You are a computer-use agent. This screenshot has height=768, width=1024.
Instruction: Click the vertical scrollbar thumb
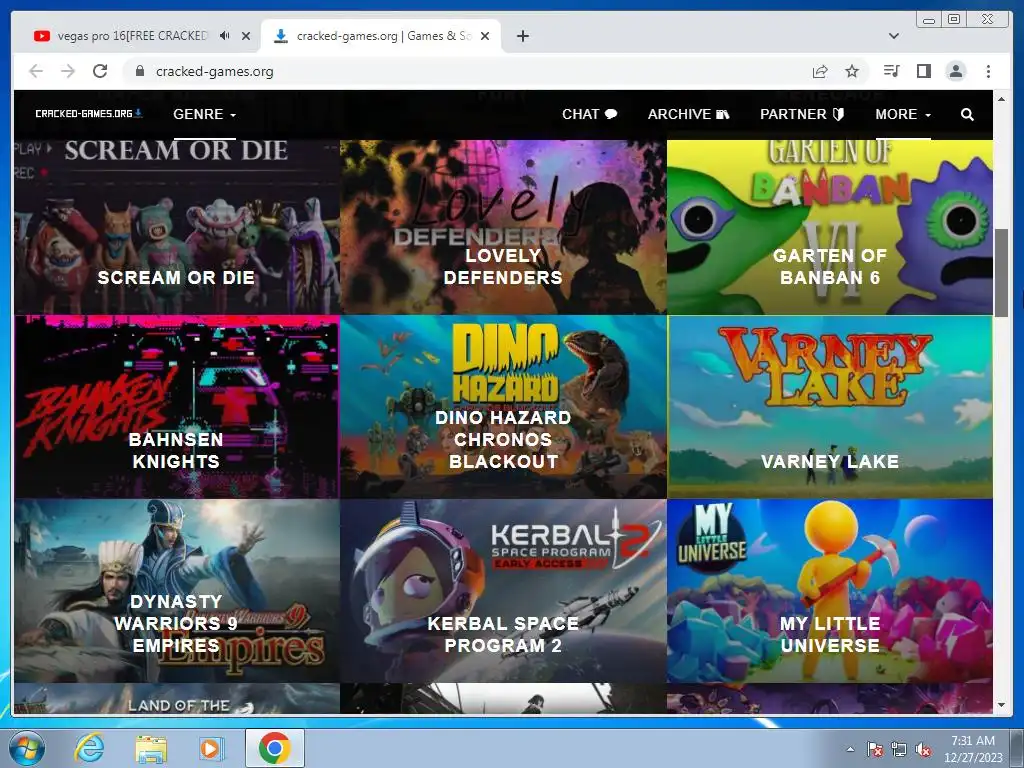1001,272
